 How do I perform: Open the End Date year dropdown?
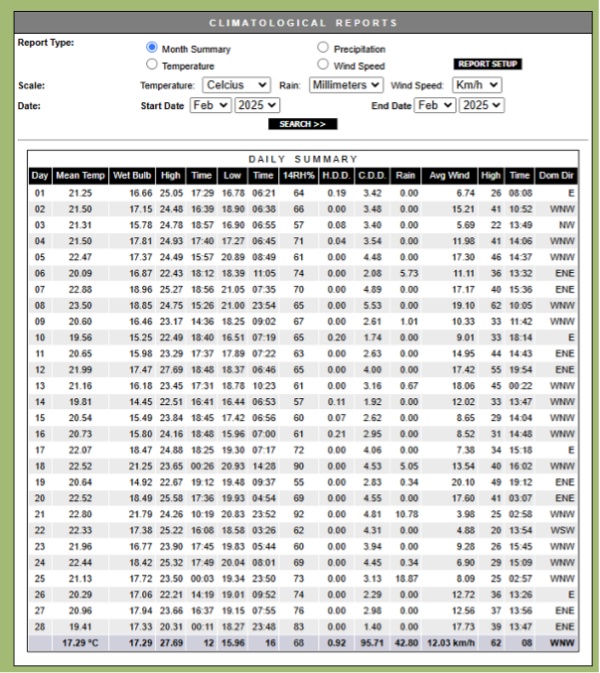pyautogui.click(x=482, y=105)
